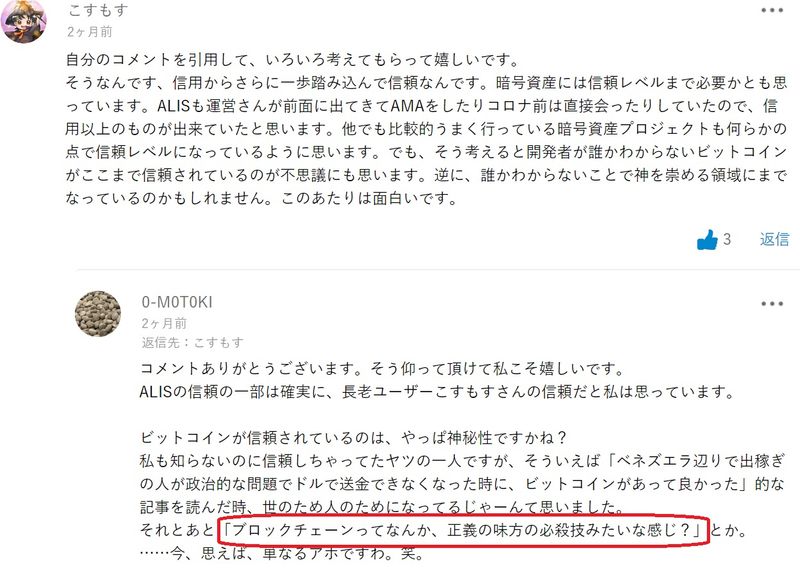Click the 返信 reply link
The width and height of the screenshot is (800, 583).
click(774, 239)
